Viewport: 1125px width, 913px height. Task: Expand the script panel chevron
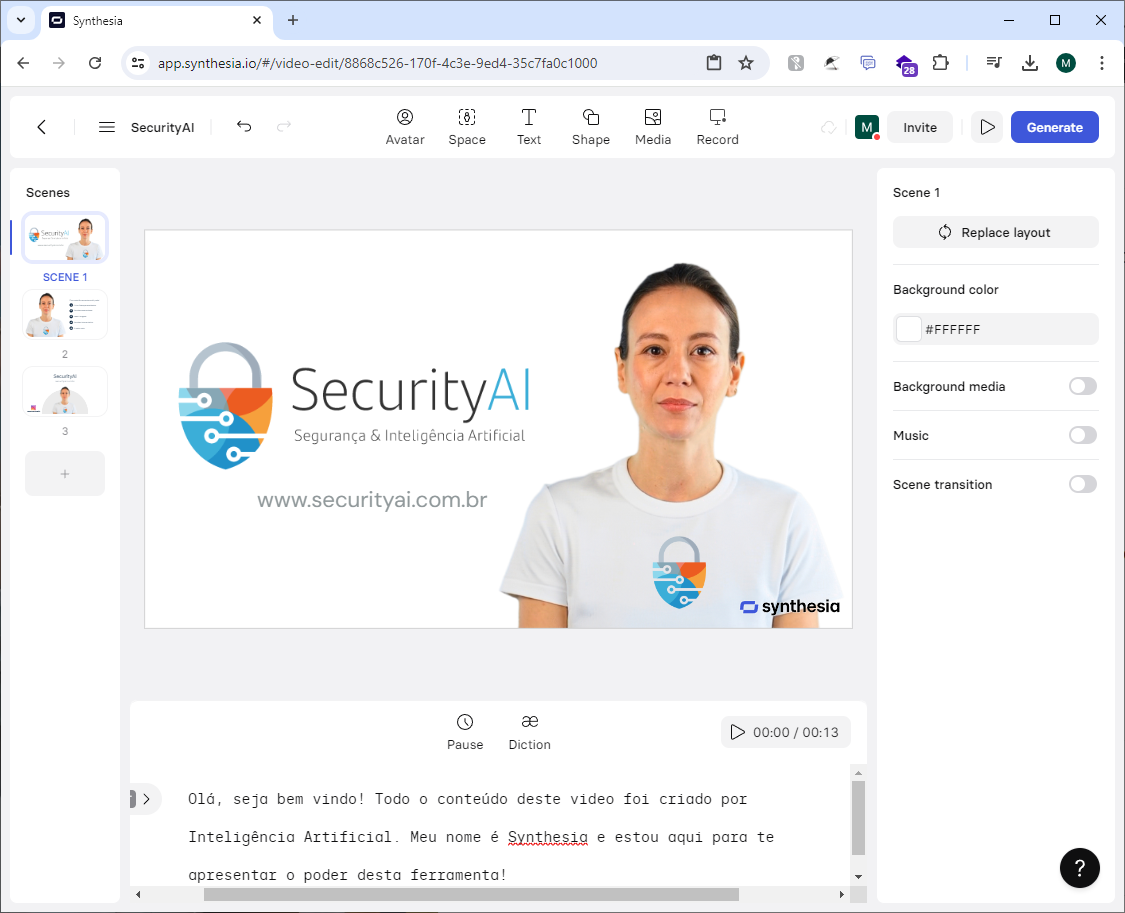146,799
